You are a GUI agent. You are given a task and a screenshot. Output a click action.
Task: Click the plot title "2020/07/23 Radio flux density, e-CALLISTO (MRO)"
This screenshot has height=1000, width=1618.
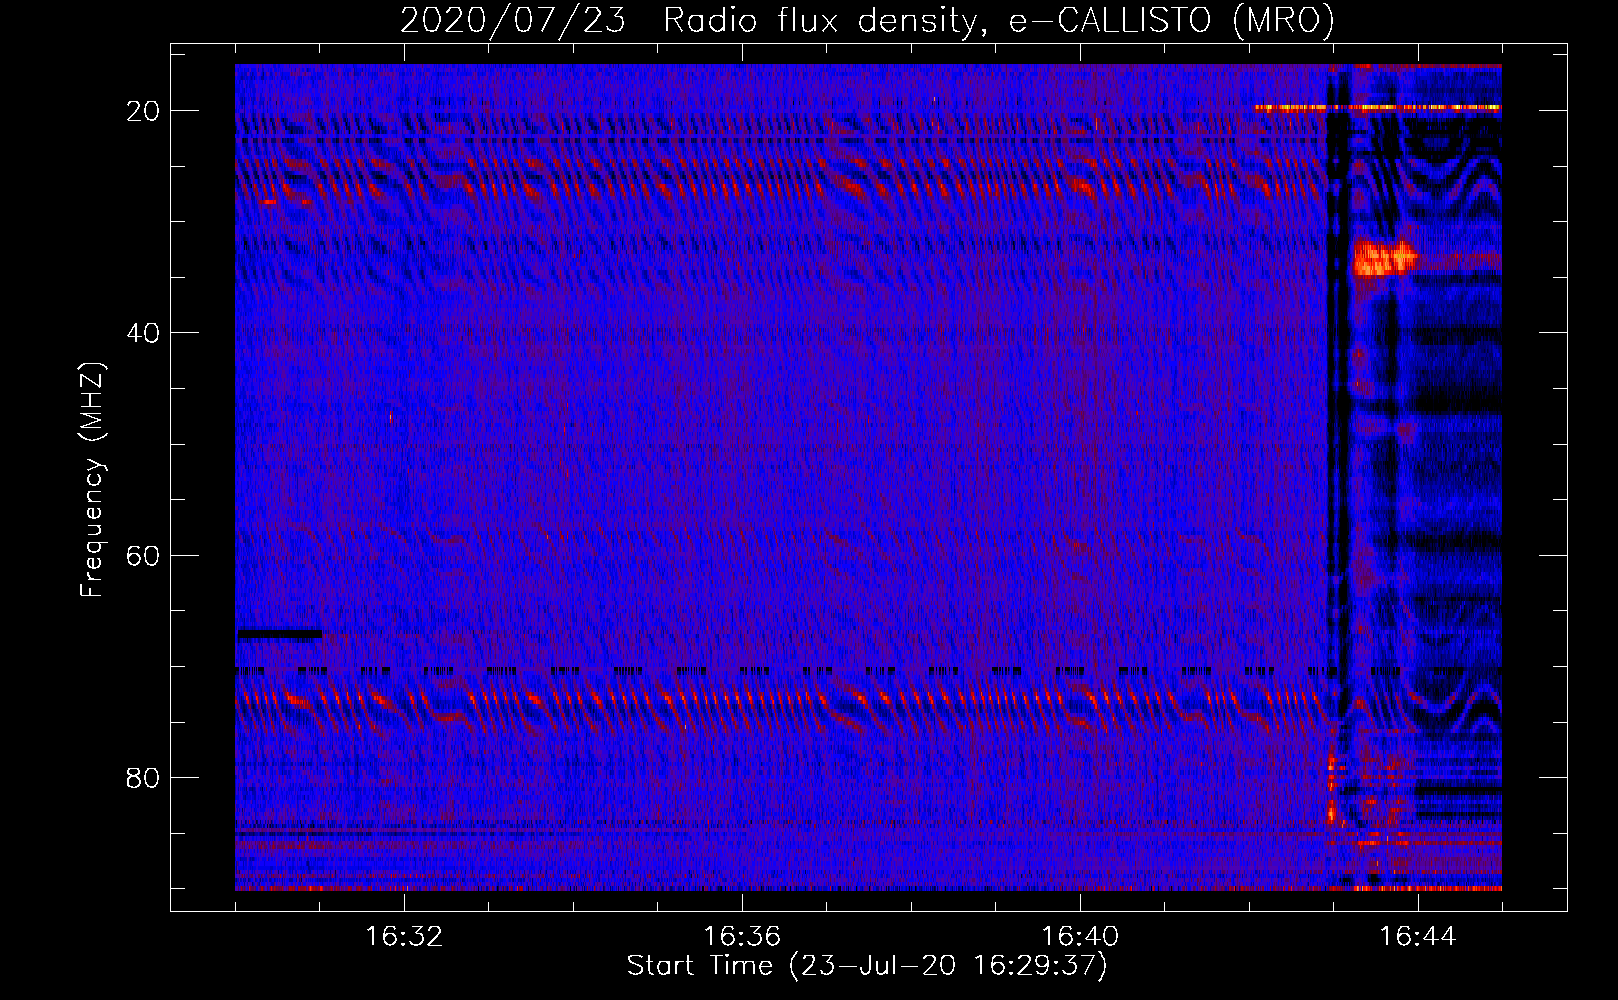coord(867,20)
